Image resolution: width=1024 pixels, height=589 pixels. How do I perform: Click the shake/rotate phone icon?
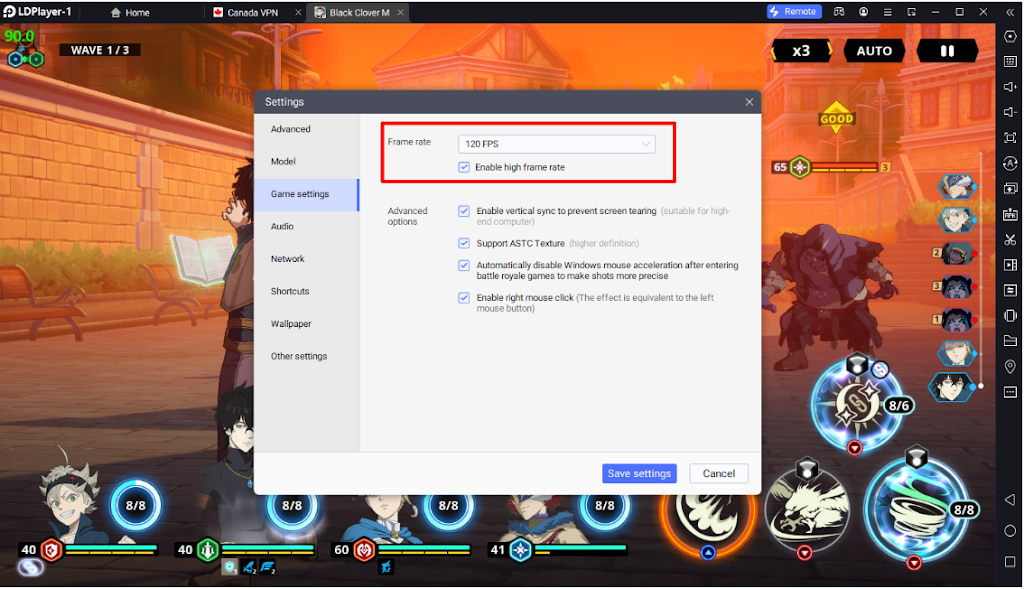tap(1010, 316)
